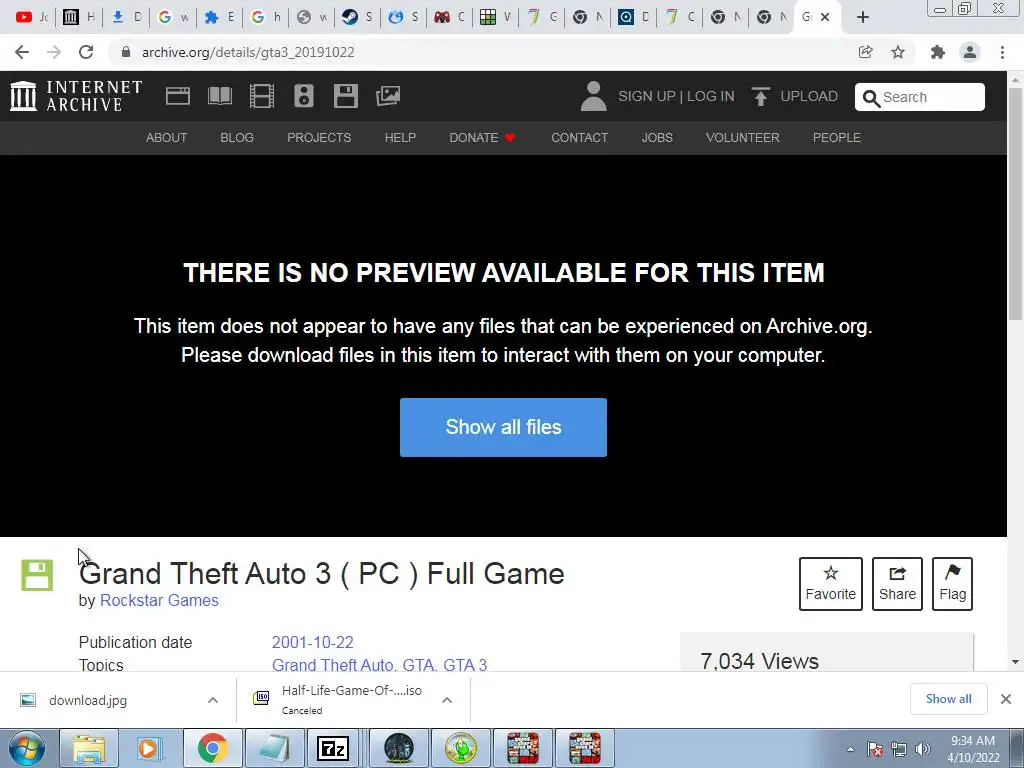
Task: Open the Images media icon
Action: click(x=388, y=96)
